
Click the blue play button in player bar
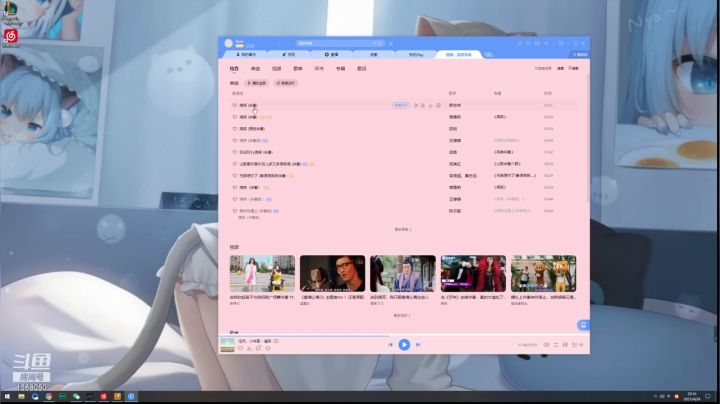pyautogui.click(x=404, y=344)
